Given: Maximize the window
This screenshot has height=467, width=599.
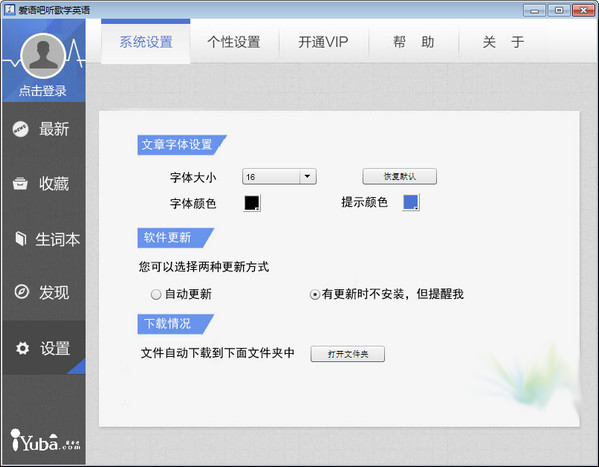Looking at the screenshot, I should [x=559, y=10].
